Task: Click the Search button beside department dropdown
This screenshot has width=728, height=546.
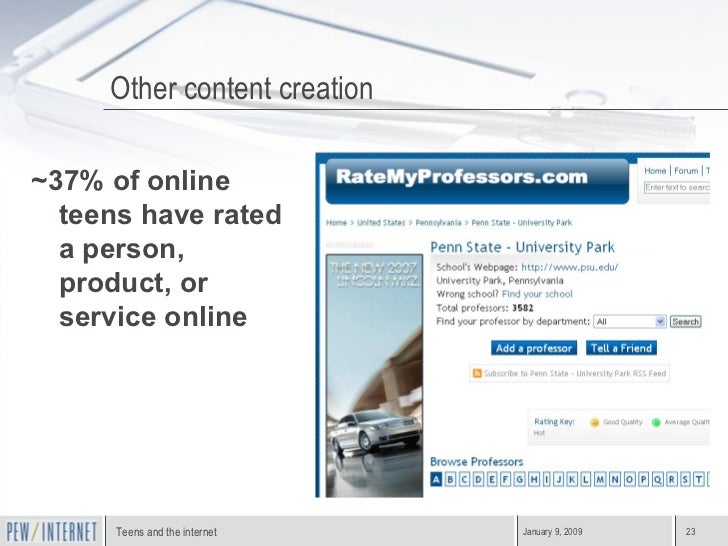Action: pyautogui.click(x=685, y=321)
